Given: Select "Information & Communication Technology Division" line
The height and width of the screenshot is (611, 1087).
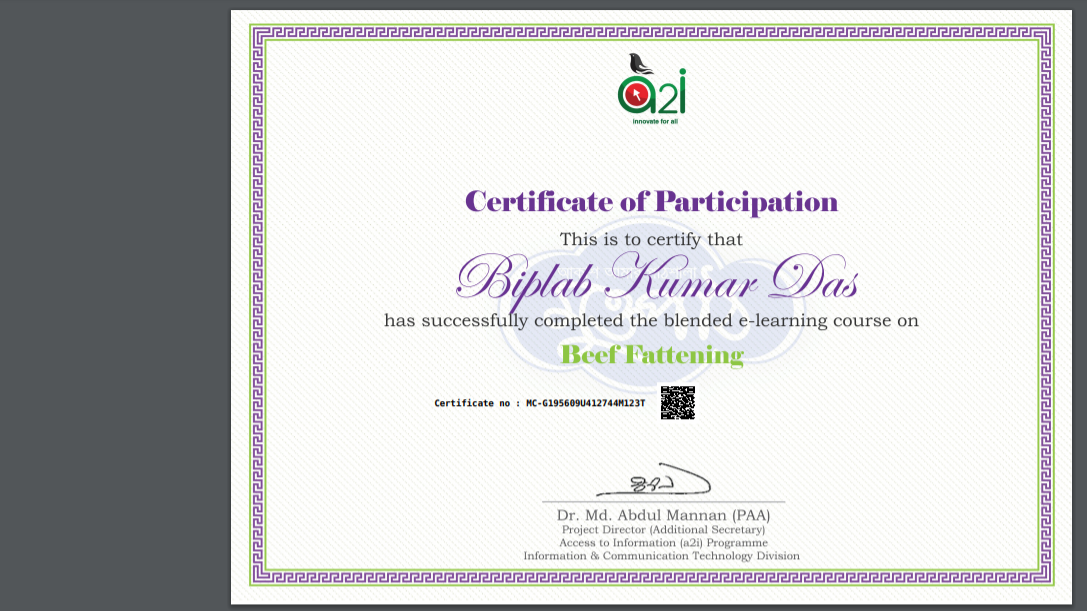Looking at the screenshot, I should click(x=661, y=556).
